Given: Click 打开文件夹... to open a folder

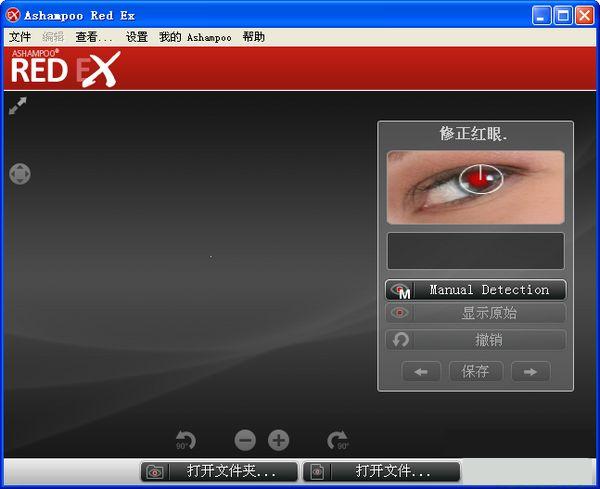Looking at the screenshot, I should [219, 471].
